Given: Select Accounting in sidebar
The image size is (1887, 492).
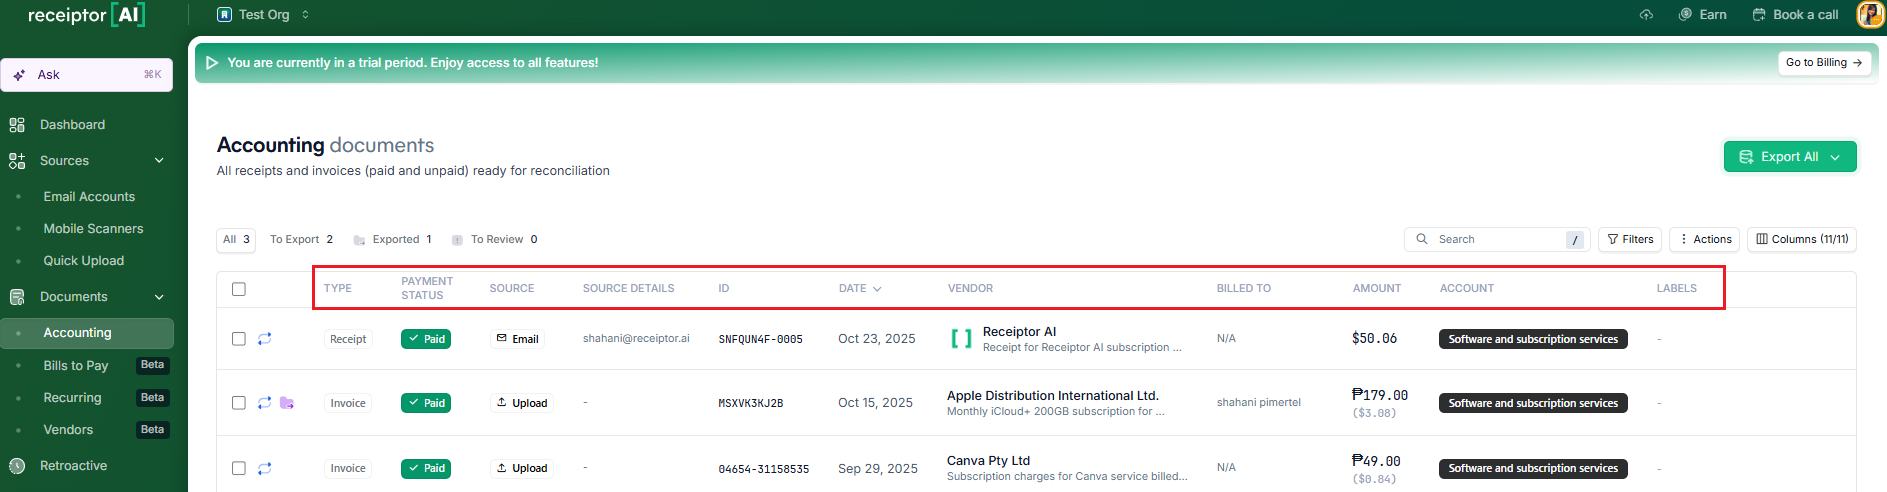Looking at the screenshot, I should pos(87,333).
